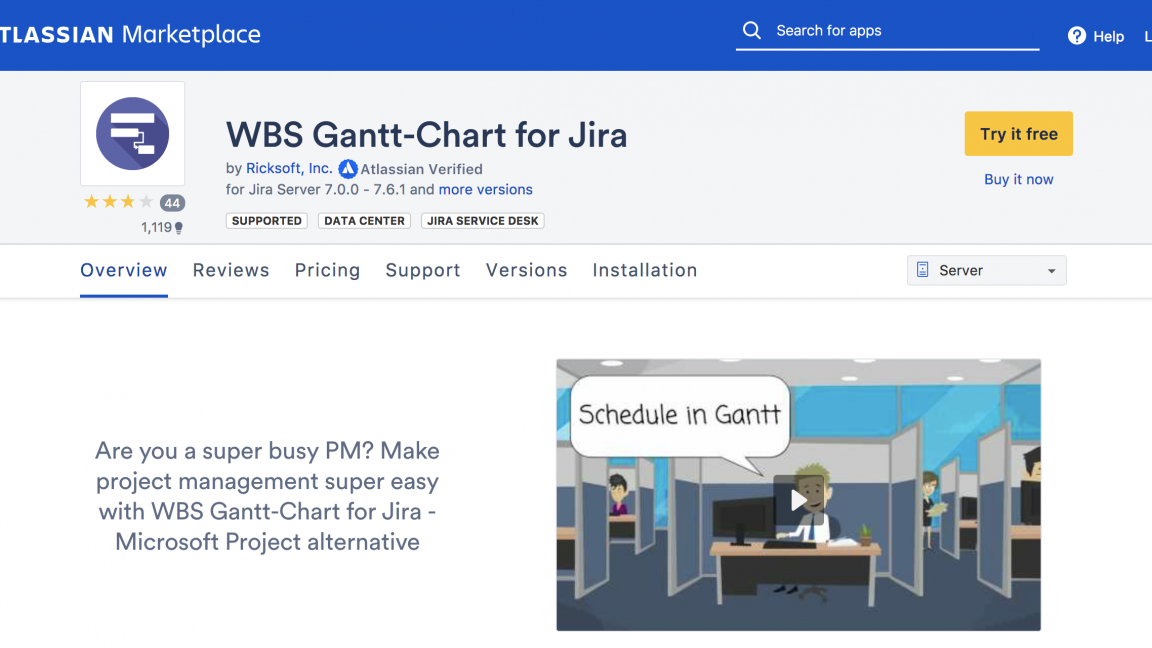The height and width of the screenshot is (648, 1152).
Task: Click the 1,119 installs count
Action: tap(156, 228)
